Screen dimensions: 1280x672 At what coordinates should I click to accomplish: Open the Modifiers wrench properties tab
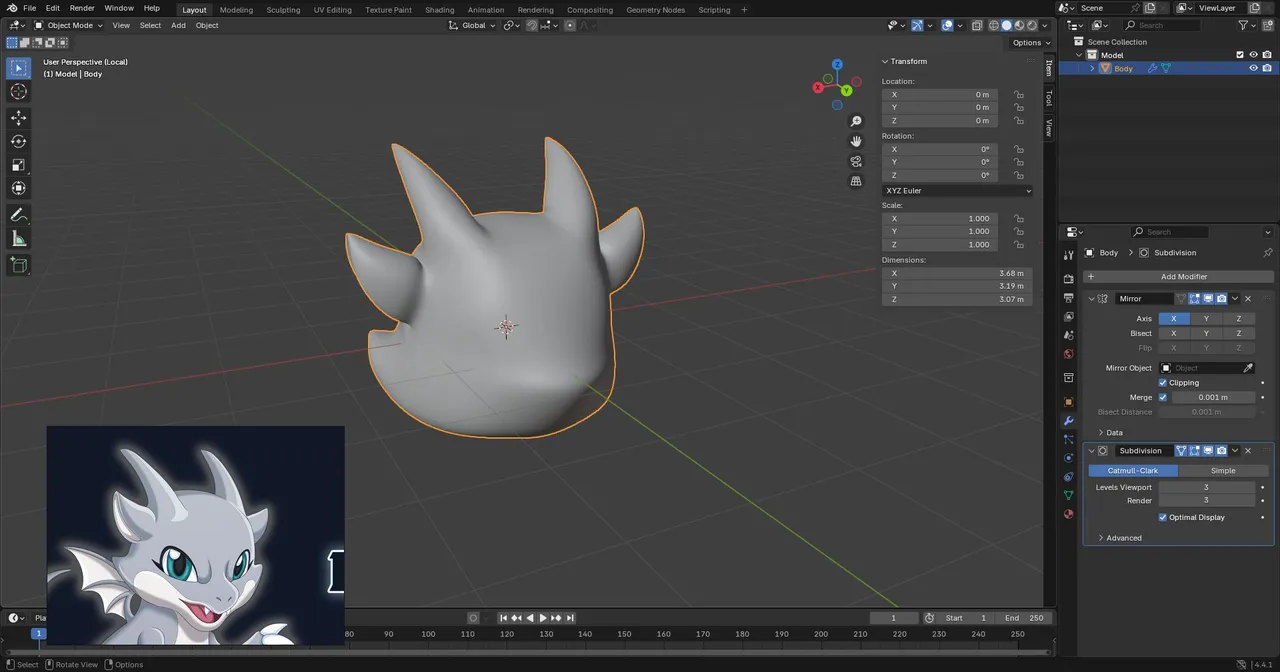[1068, 421]
